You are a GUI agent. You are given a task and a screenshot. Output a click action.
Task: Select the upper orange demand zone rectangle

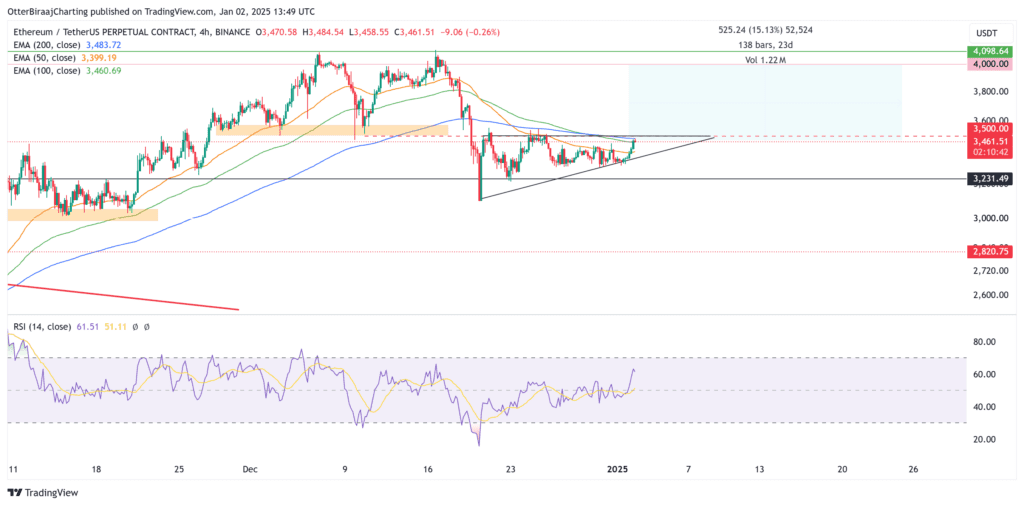pyautogui.click(x=330, y=130)
